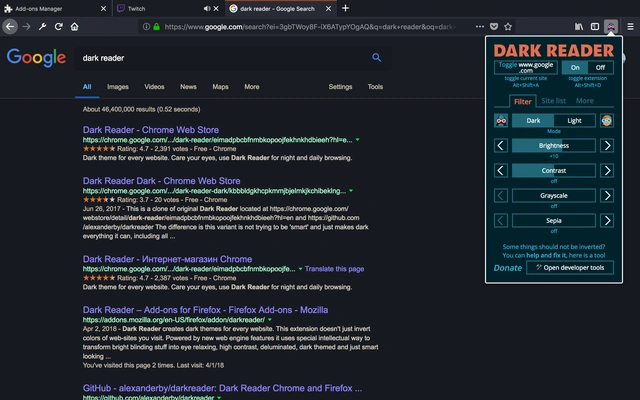Turn Dark Reader extension On
640x400 pixels.
(x=575, y=67)
